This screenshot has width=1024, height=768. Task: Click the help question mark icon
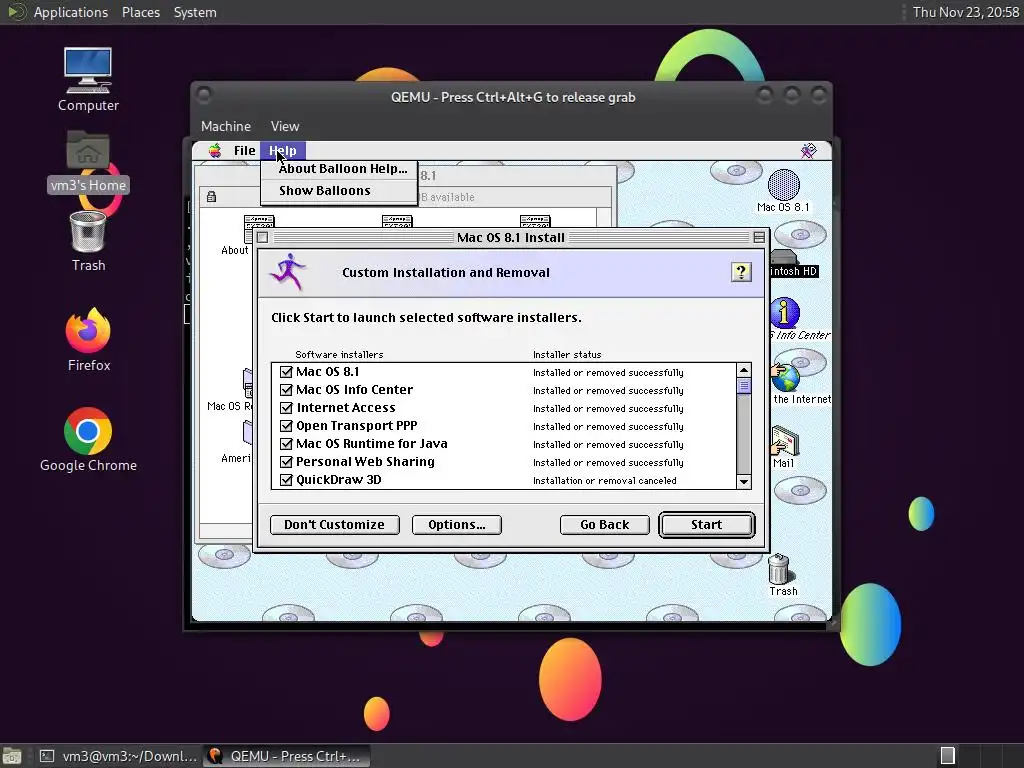click(x=741, y=272)
